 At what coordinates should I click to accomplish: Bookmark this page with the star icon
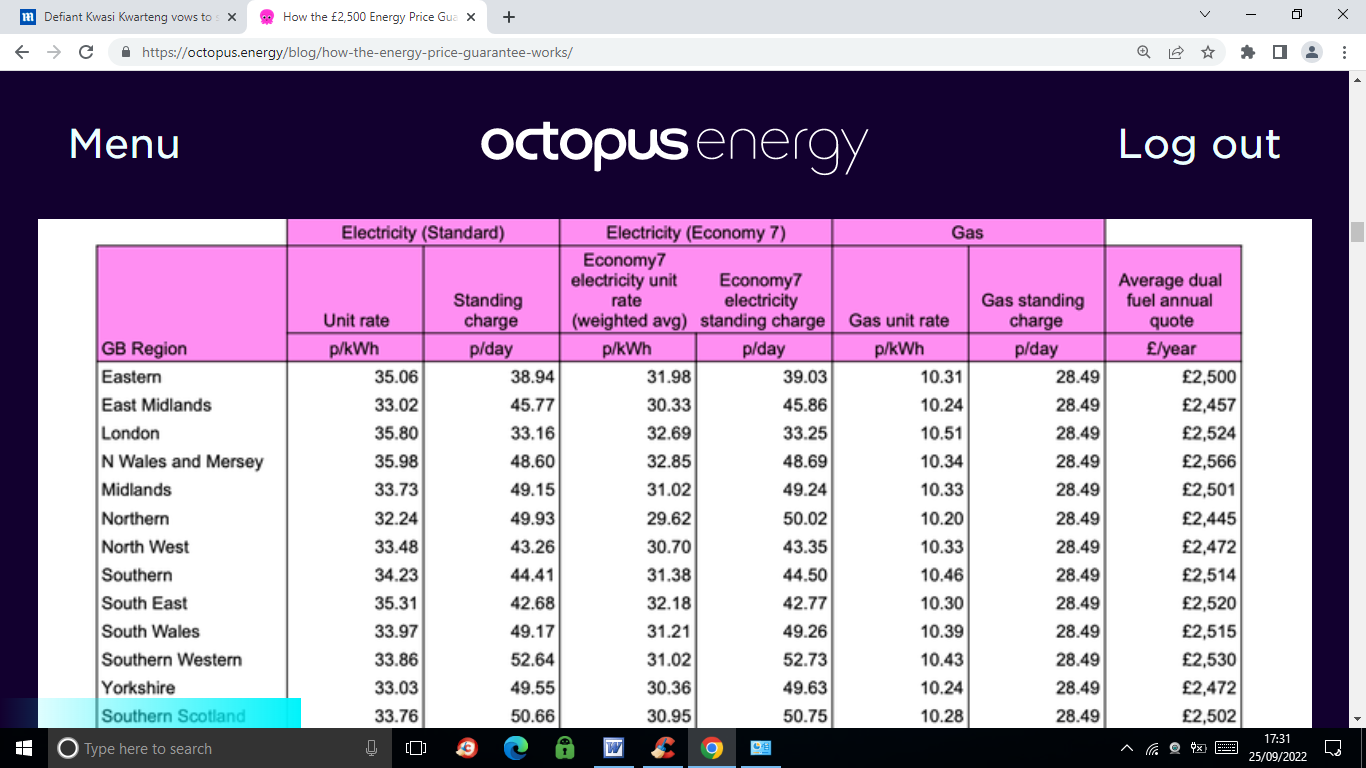coord(1208,52)
